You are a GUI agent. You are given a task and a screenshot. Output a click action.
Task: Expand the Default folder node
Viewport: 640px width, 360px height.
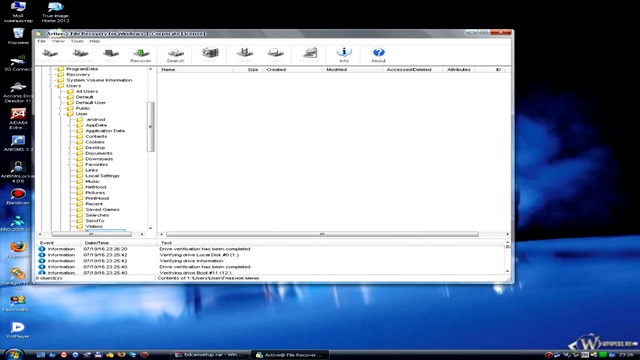[60, 97]
